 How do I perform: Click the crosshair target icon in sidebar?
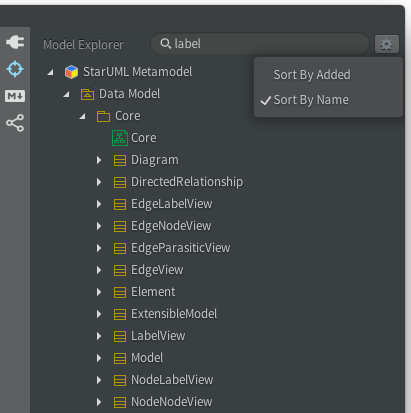click(x=15, y=69)
